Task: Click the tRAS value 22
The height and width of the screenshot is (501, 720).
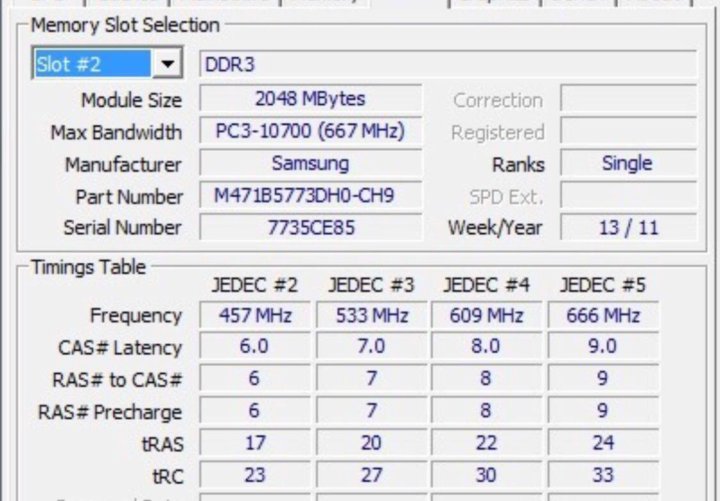Action: [x=487, y=443]
